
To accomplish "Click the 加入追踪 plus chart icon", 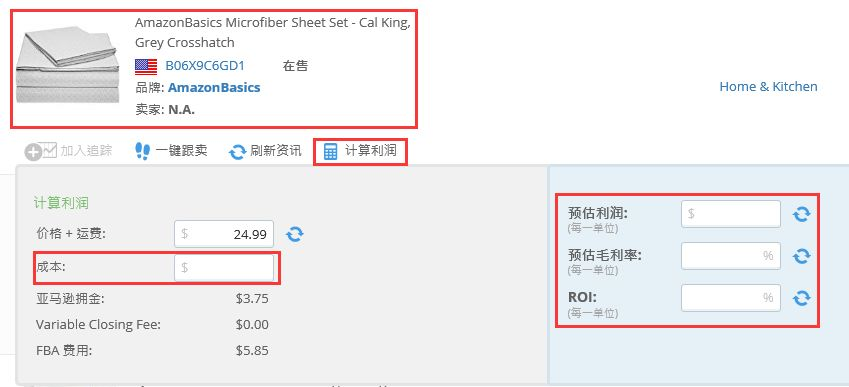I will tap(41, 151).
